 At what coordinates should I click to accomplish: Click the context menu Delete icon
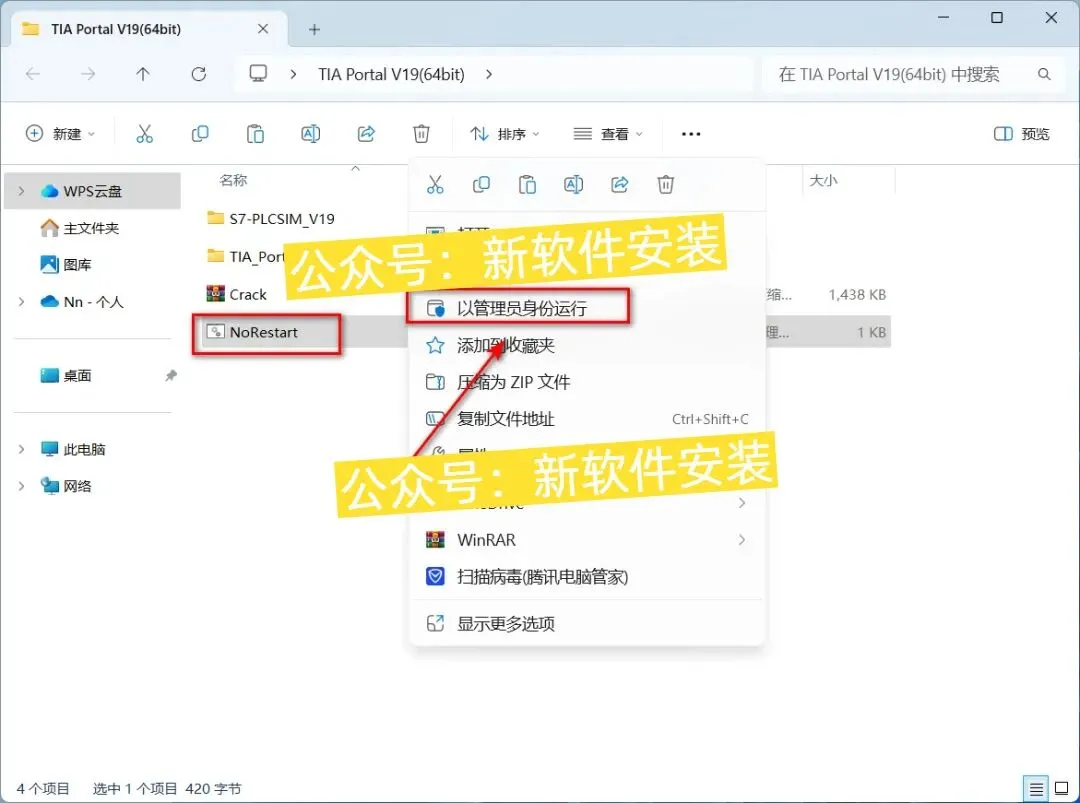[x=665, y=185]
